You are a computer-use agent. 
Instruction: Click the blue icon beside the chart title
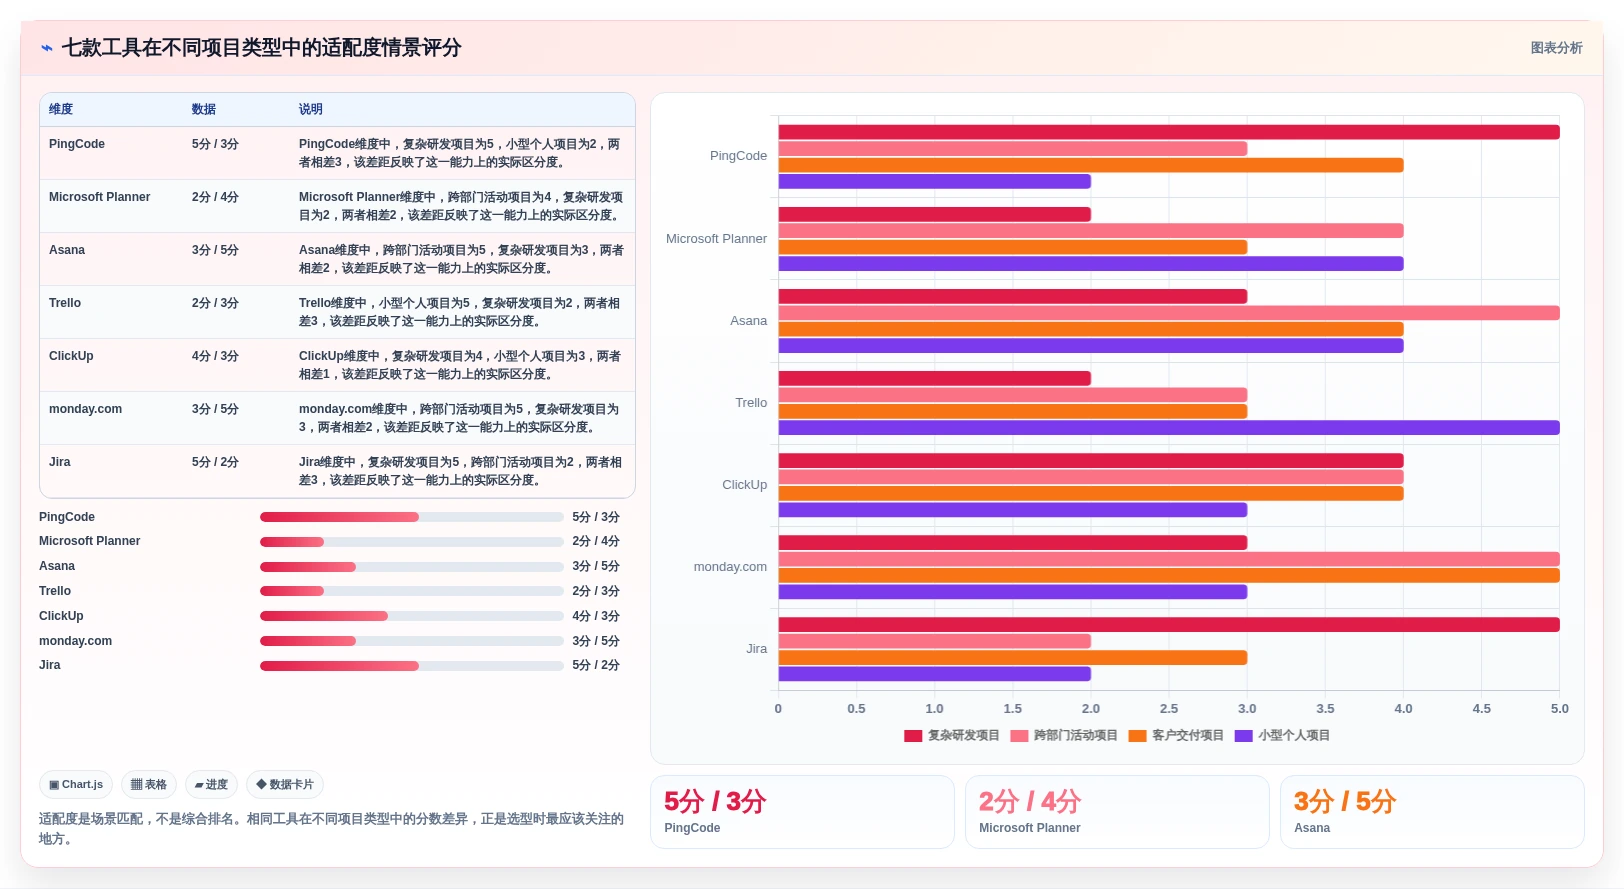[46, 48]
